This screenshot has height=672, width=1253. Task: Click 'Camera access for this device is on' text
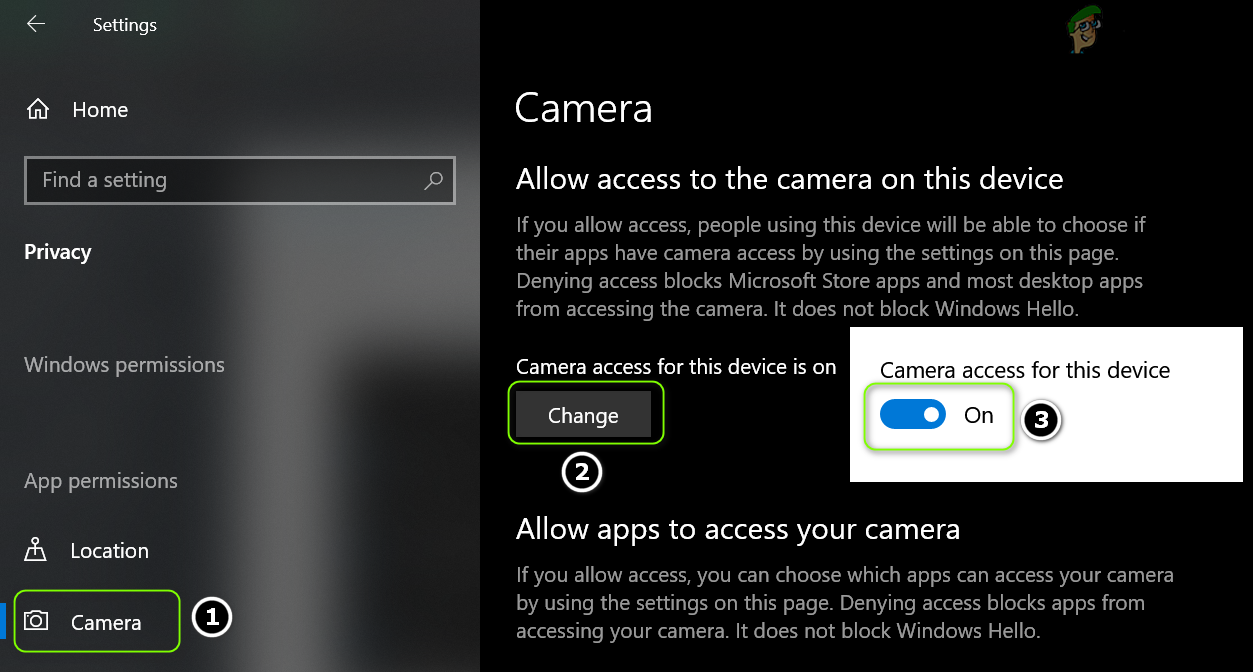pos(676,367)
